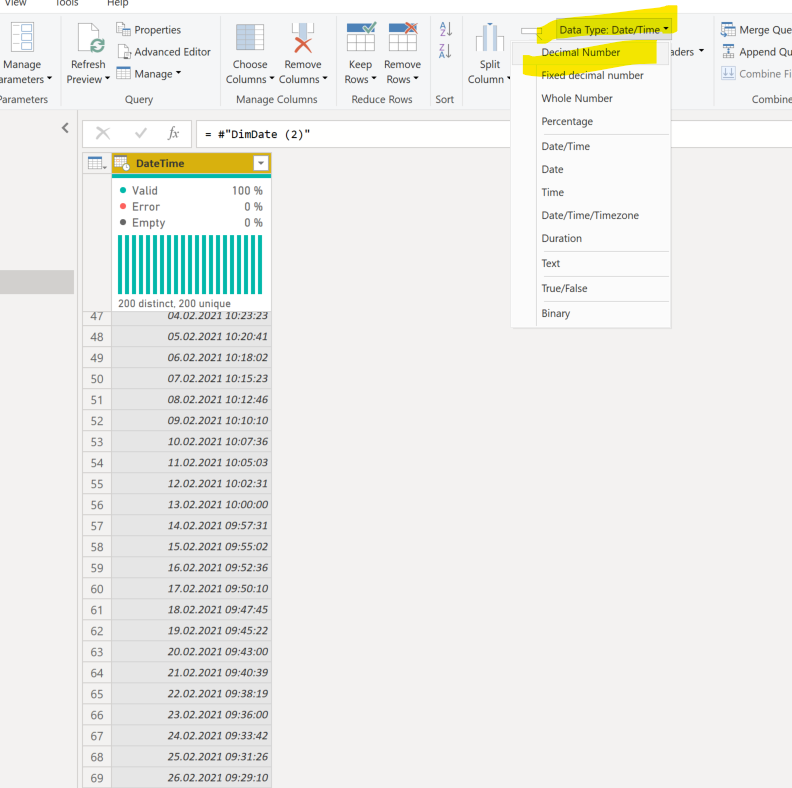This screenshot has width=792, height=788.
Task: Click the column distribution histogram
Action: (x=190, y=264)
